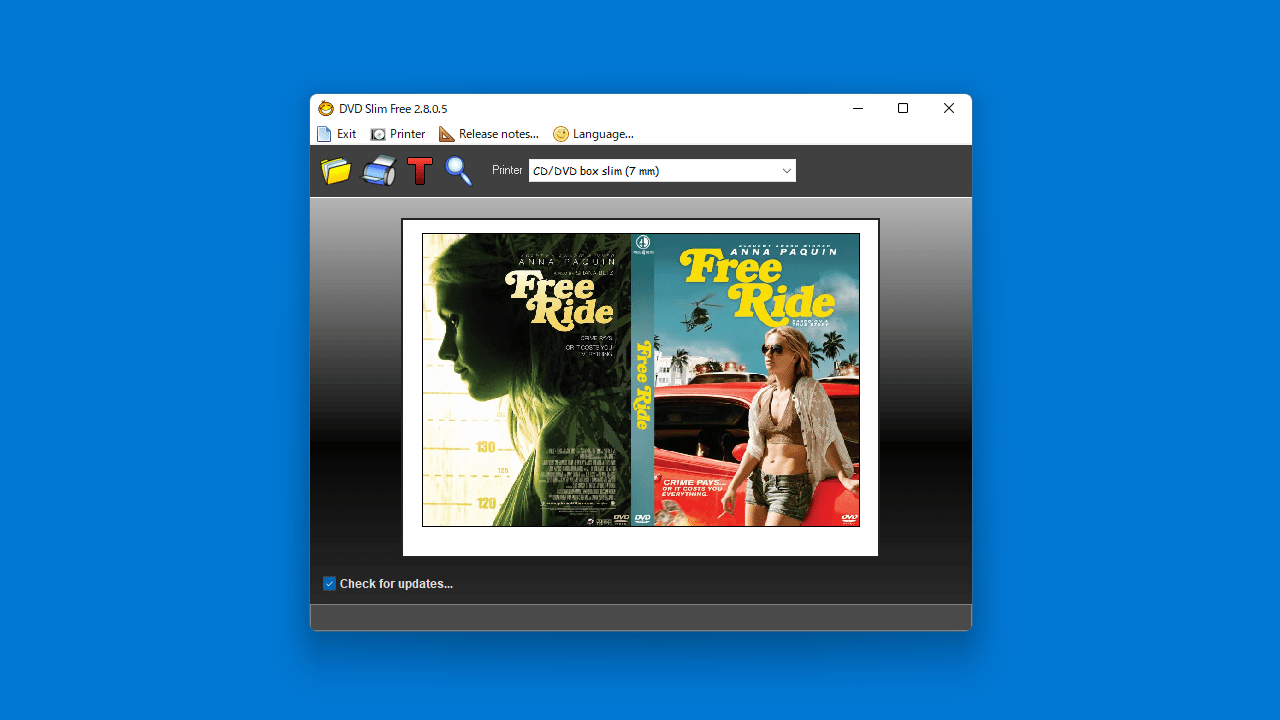Click the magnifying glass zoom icon
The image size is (1280, 720).
point(458,171)
